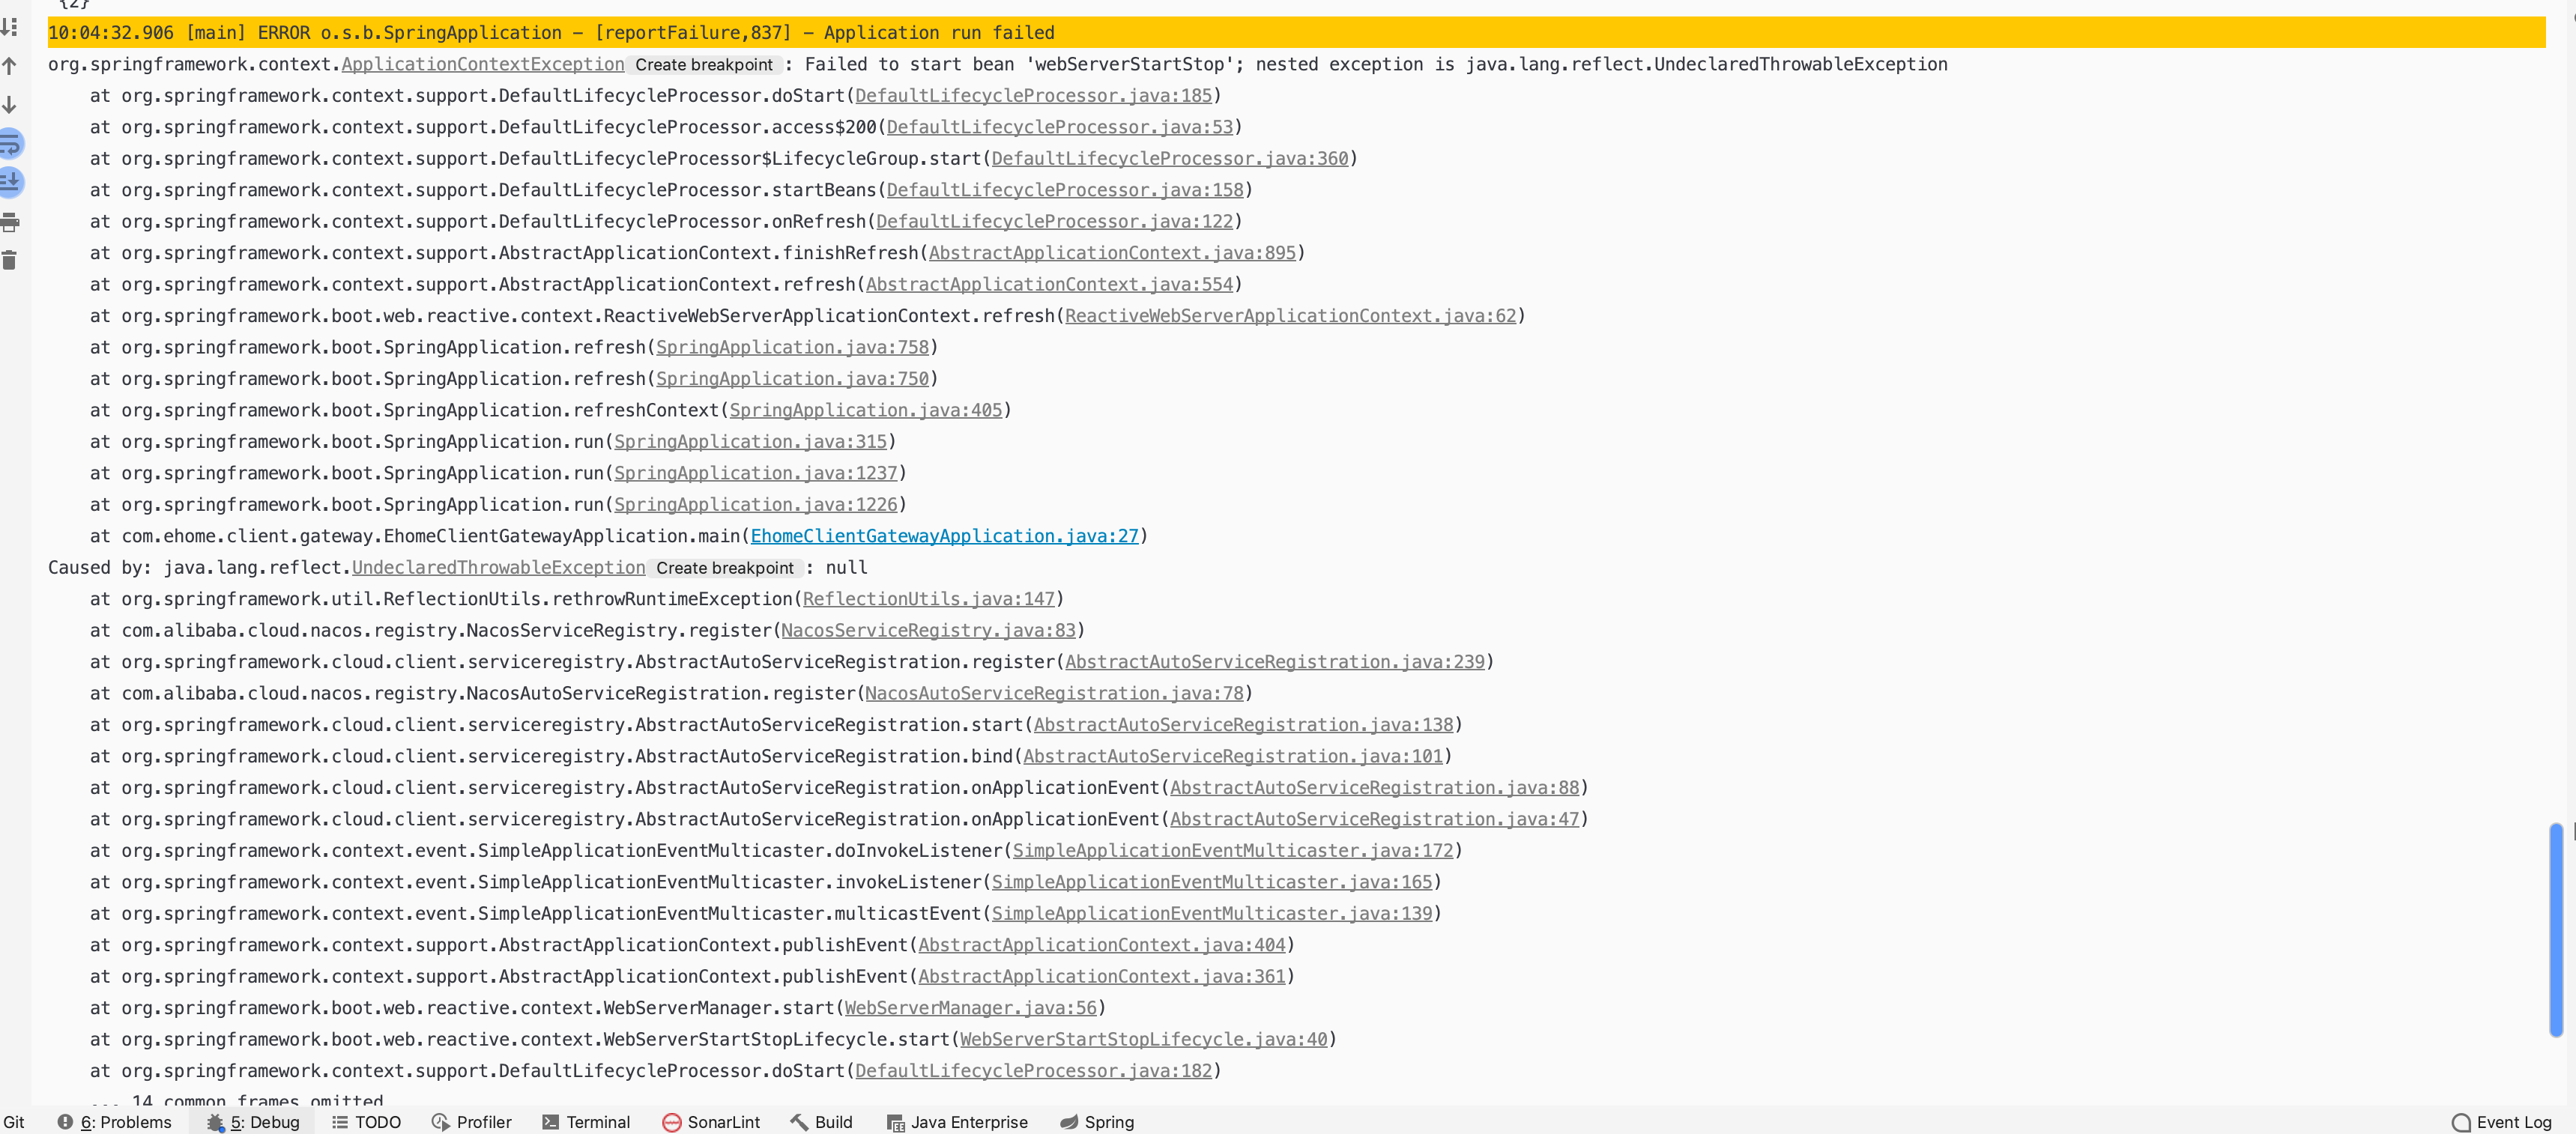Click the down stack trace arrow icon
The height and width of the screenshot is (1134, 2576).
click(x=10, y=105)
